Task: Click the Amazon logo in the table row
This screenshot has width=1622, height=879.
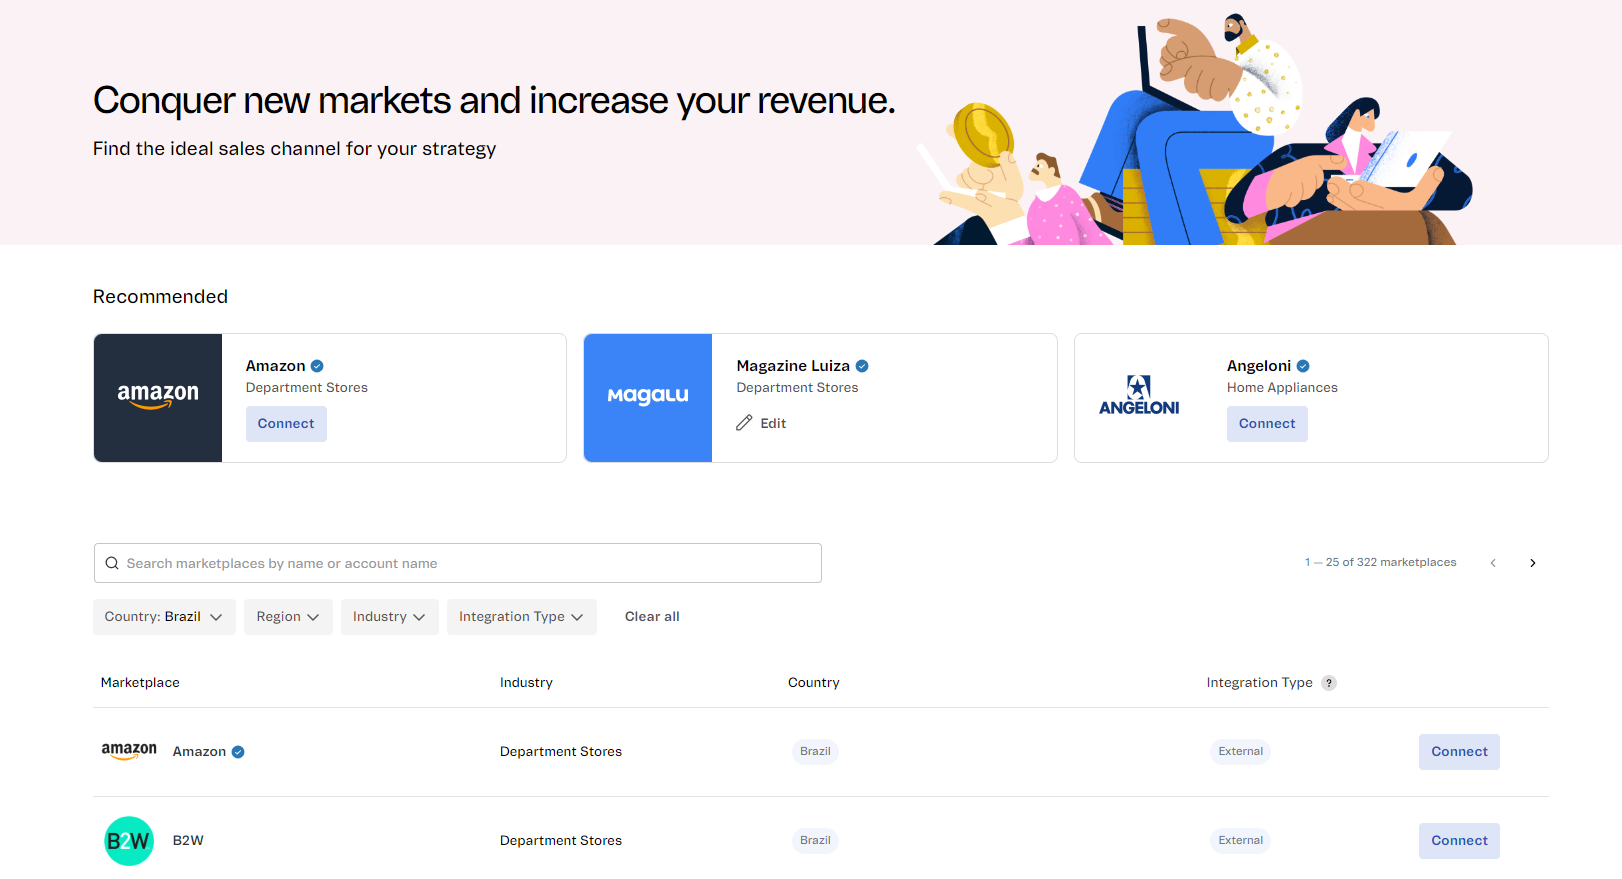Action: pos(129,751)
